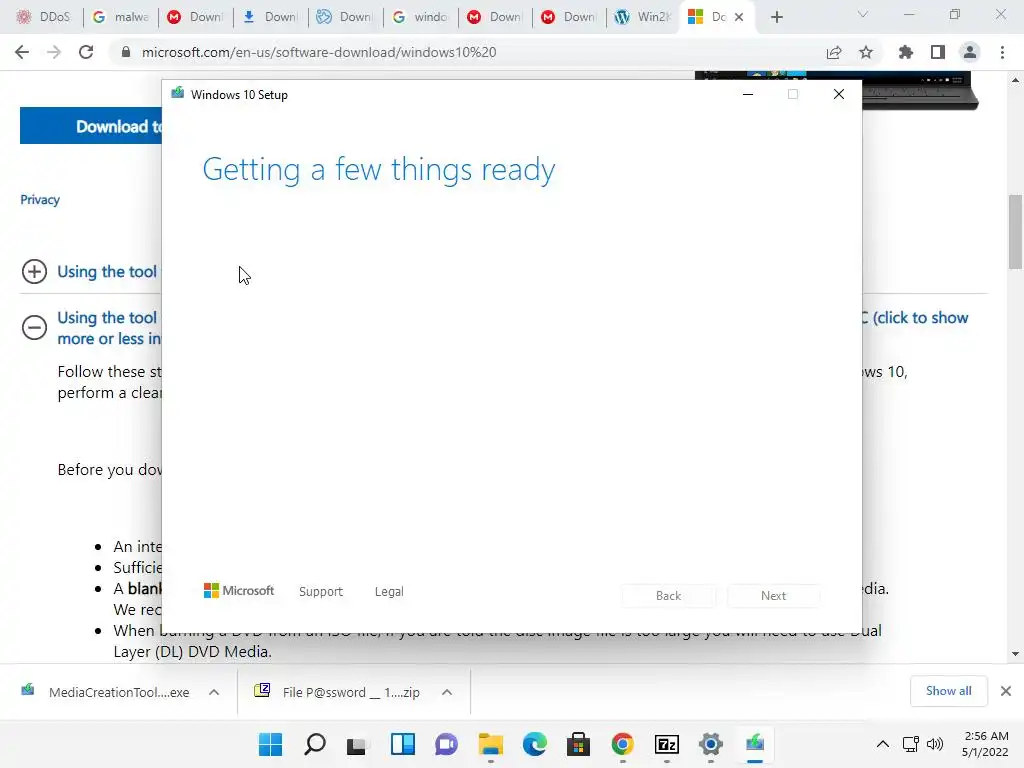
Task: Switch to the malwa Google tab
Action: (x=121, y=17)
